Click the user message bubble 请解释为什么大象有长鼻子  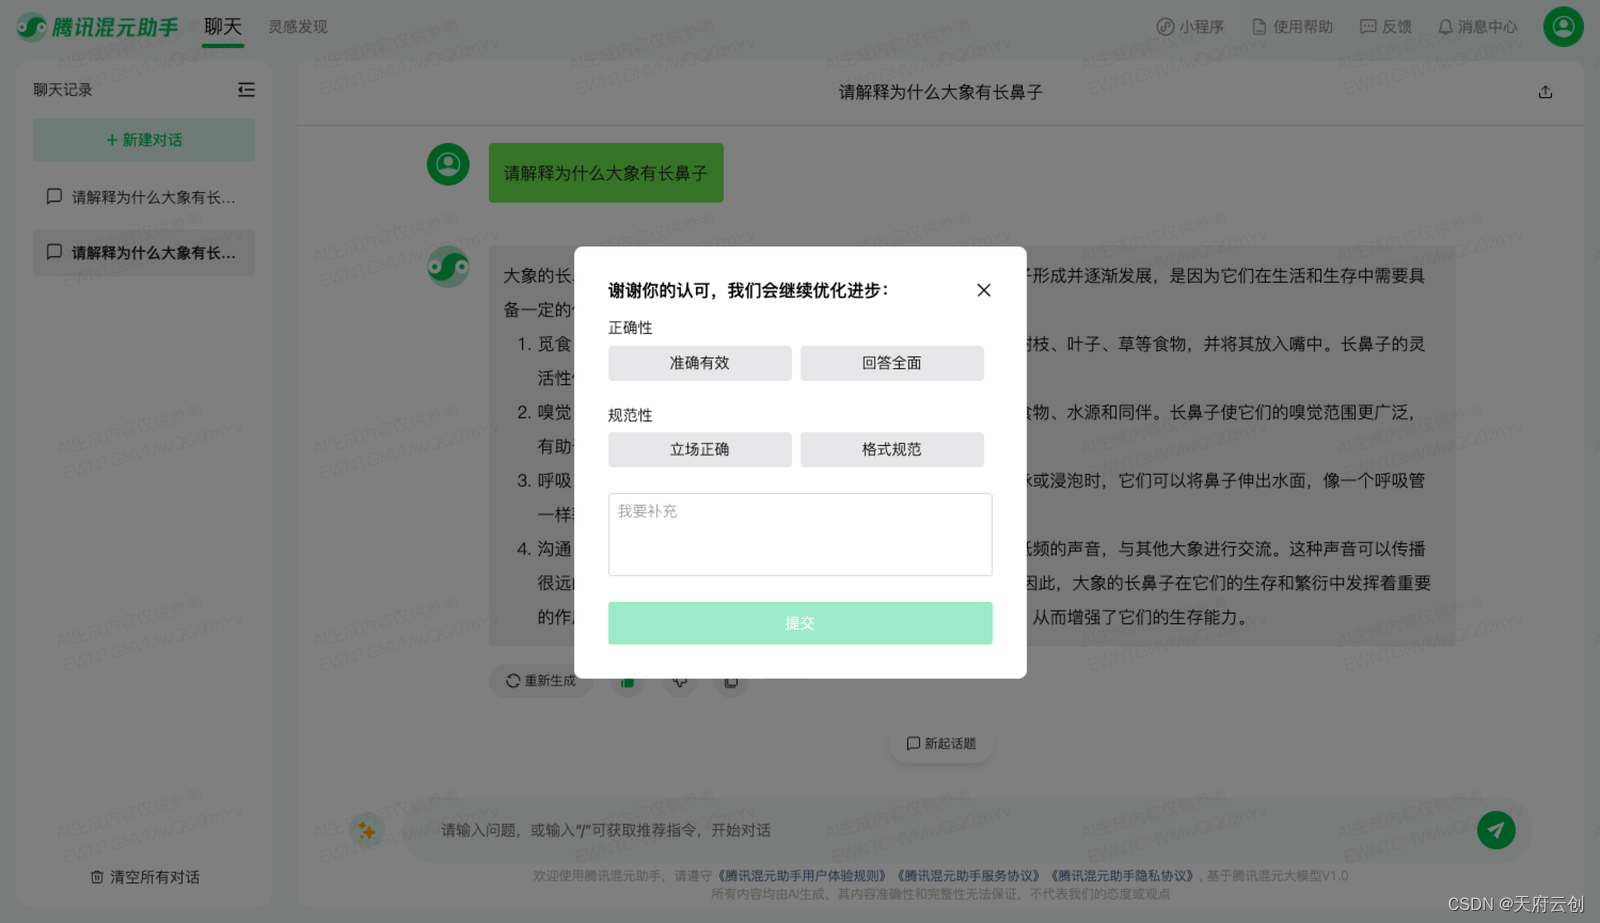[x=606, y=173]
